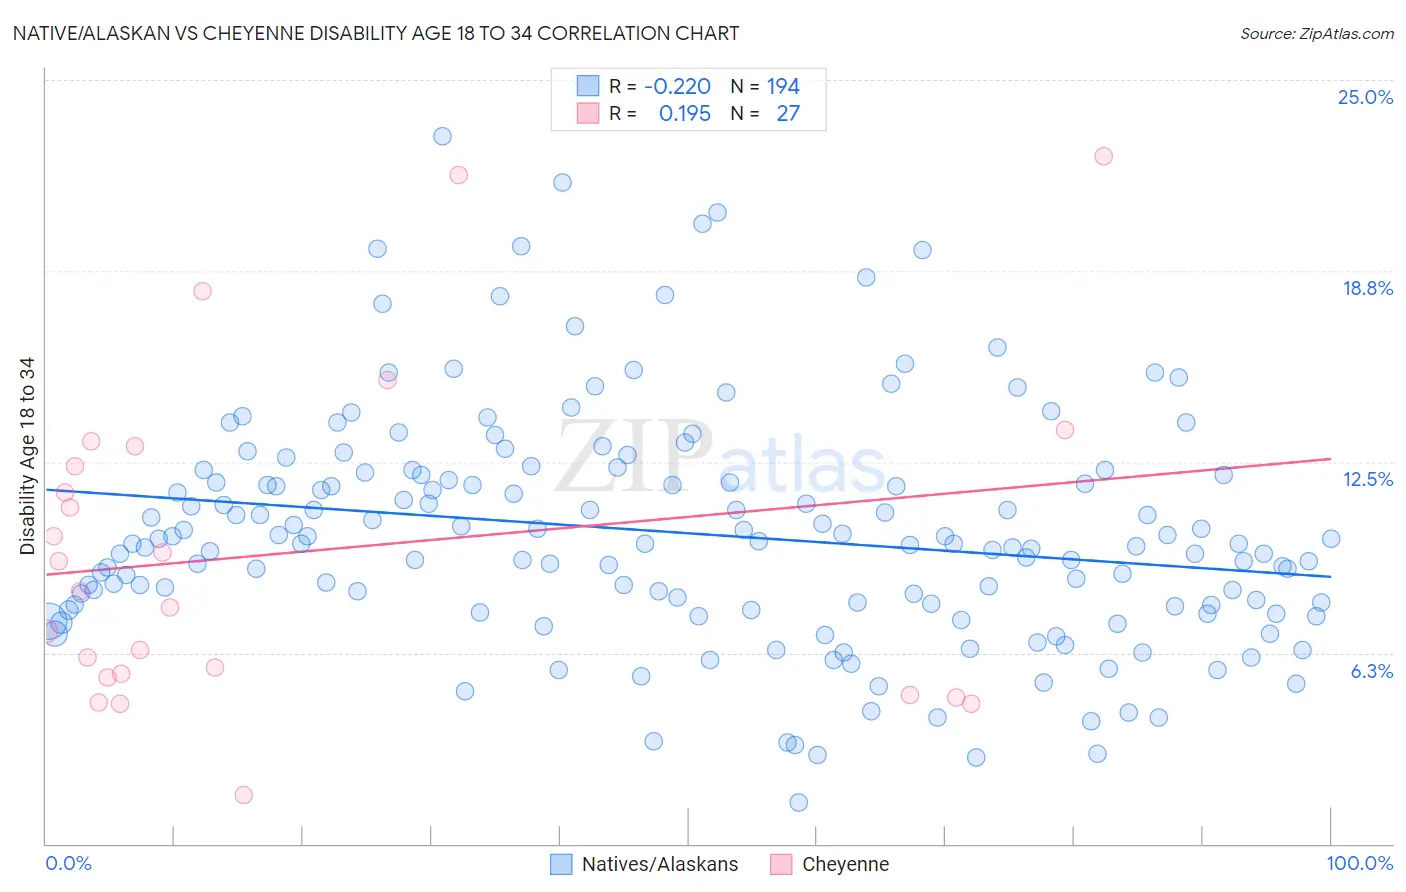1406x892 pixels.
Task: Click the N = 194 sample count
Action: [x=765, y=86]
